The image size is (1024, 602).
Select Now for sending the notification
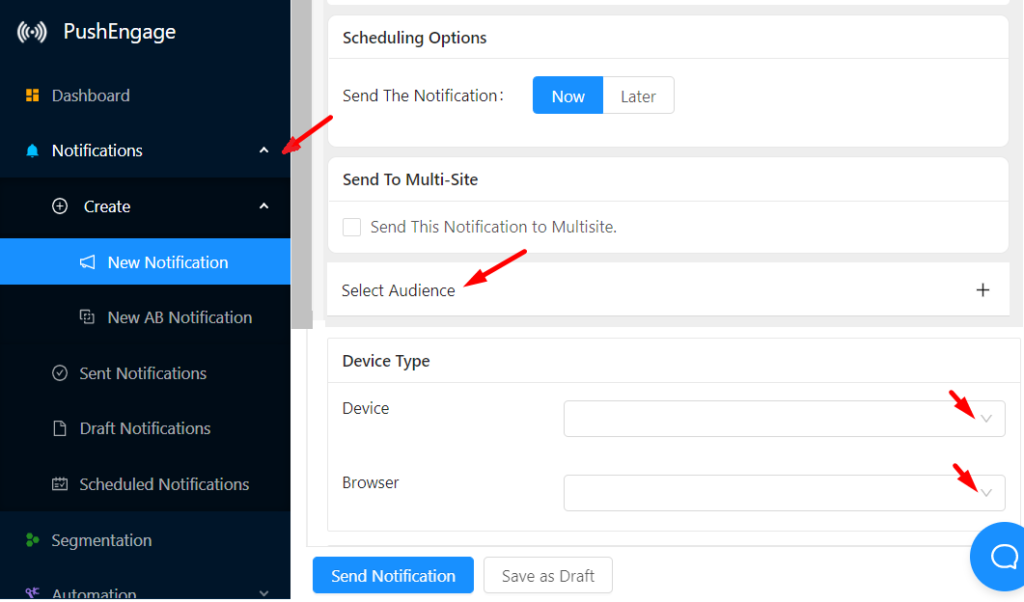coord(568,96)
